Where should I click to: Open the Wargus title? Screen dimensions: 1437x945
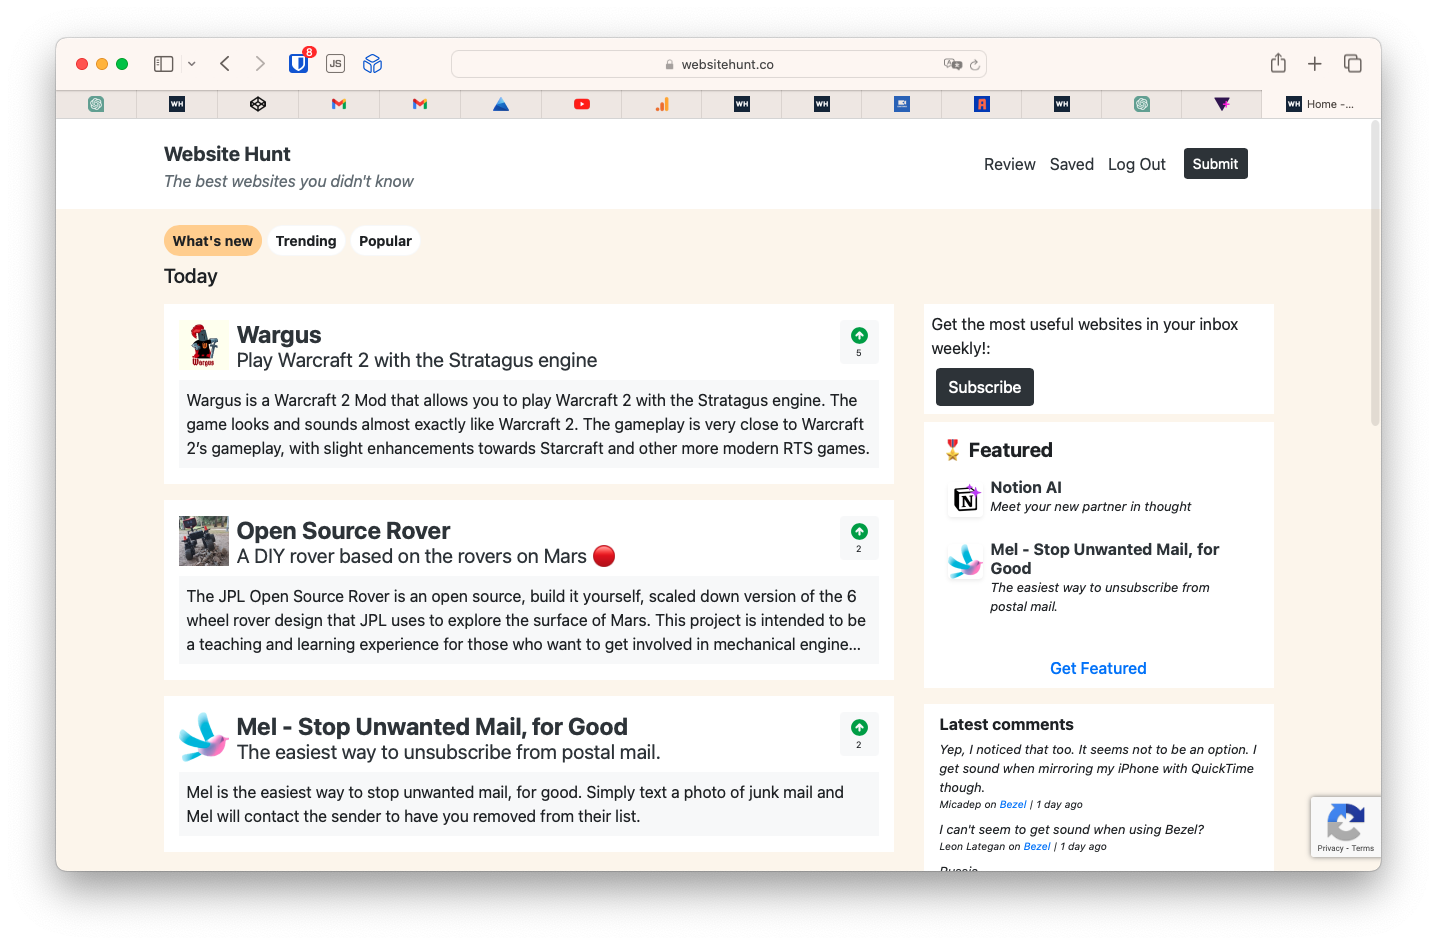(x=279, y=335)
